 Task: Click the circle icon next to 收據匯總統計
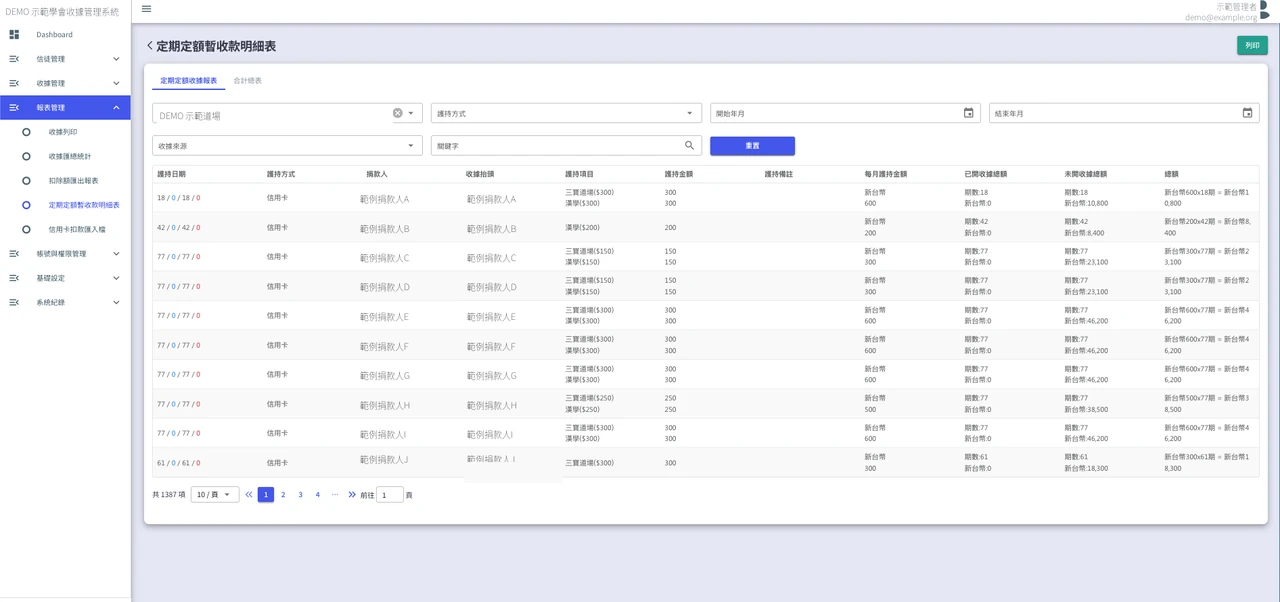click(26, 156)
